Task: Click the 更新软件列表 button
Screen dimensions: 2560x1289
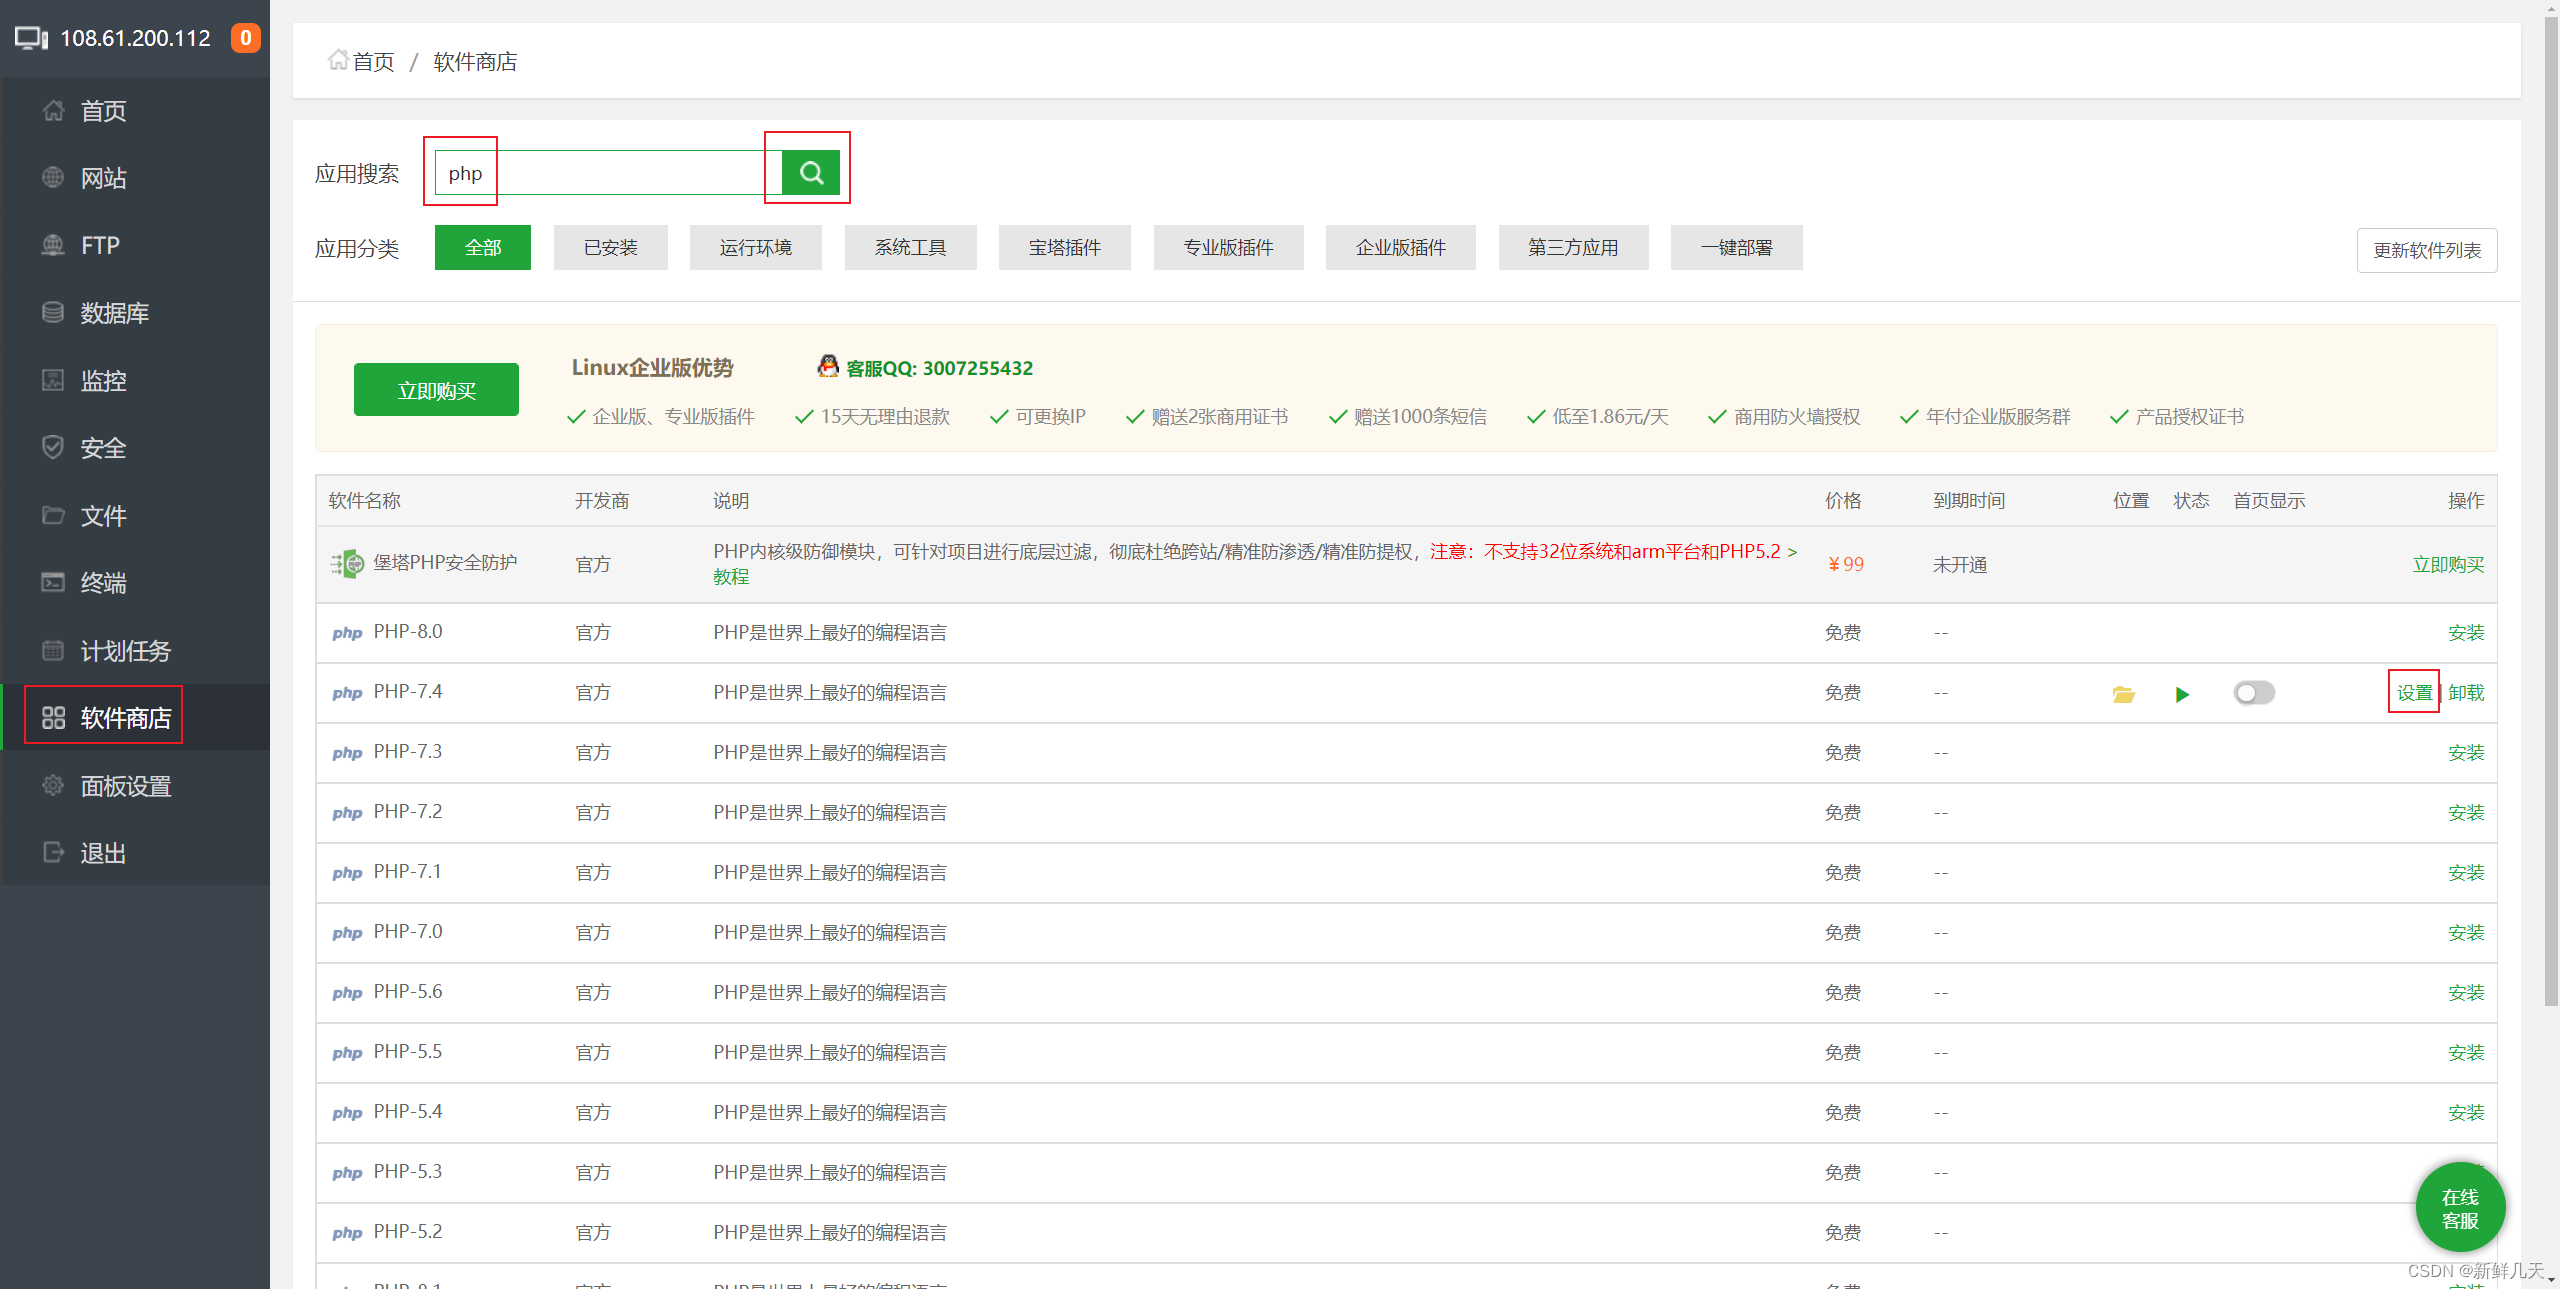Action: (2427, 250)
